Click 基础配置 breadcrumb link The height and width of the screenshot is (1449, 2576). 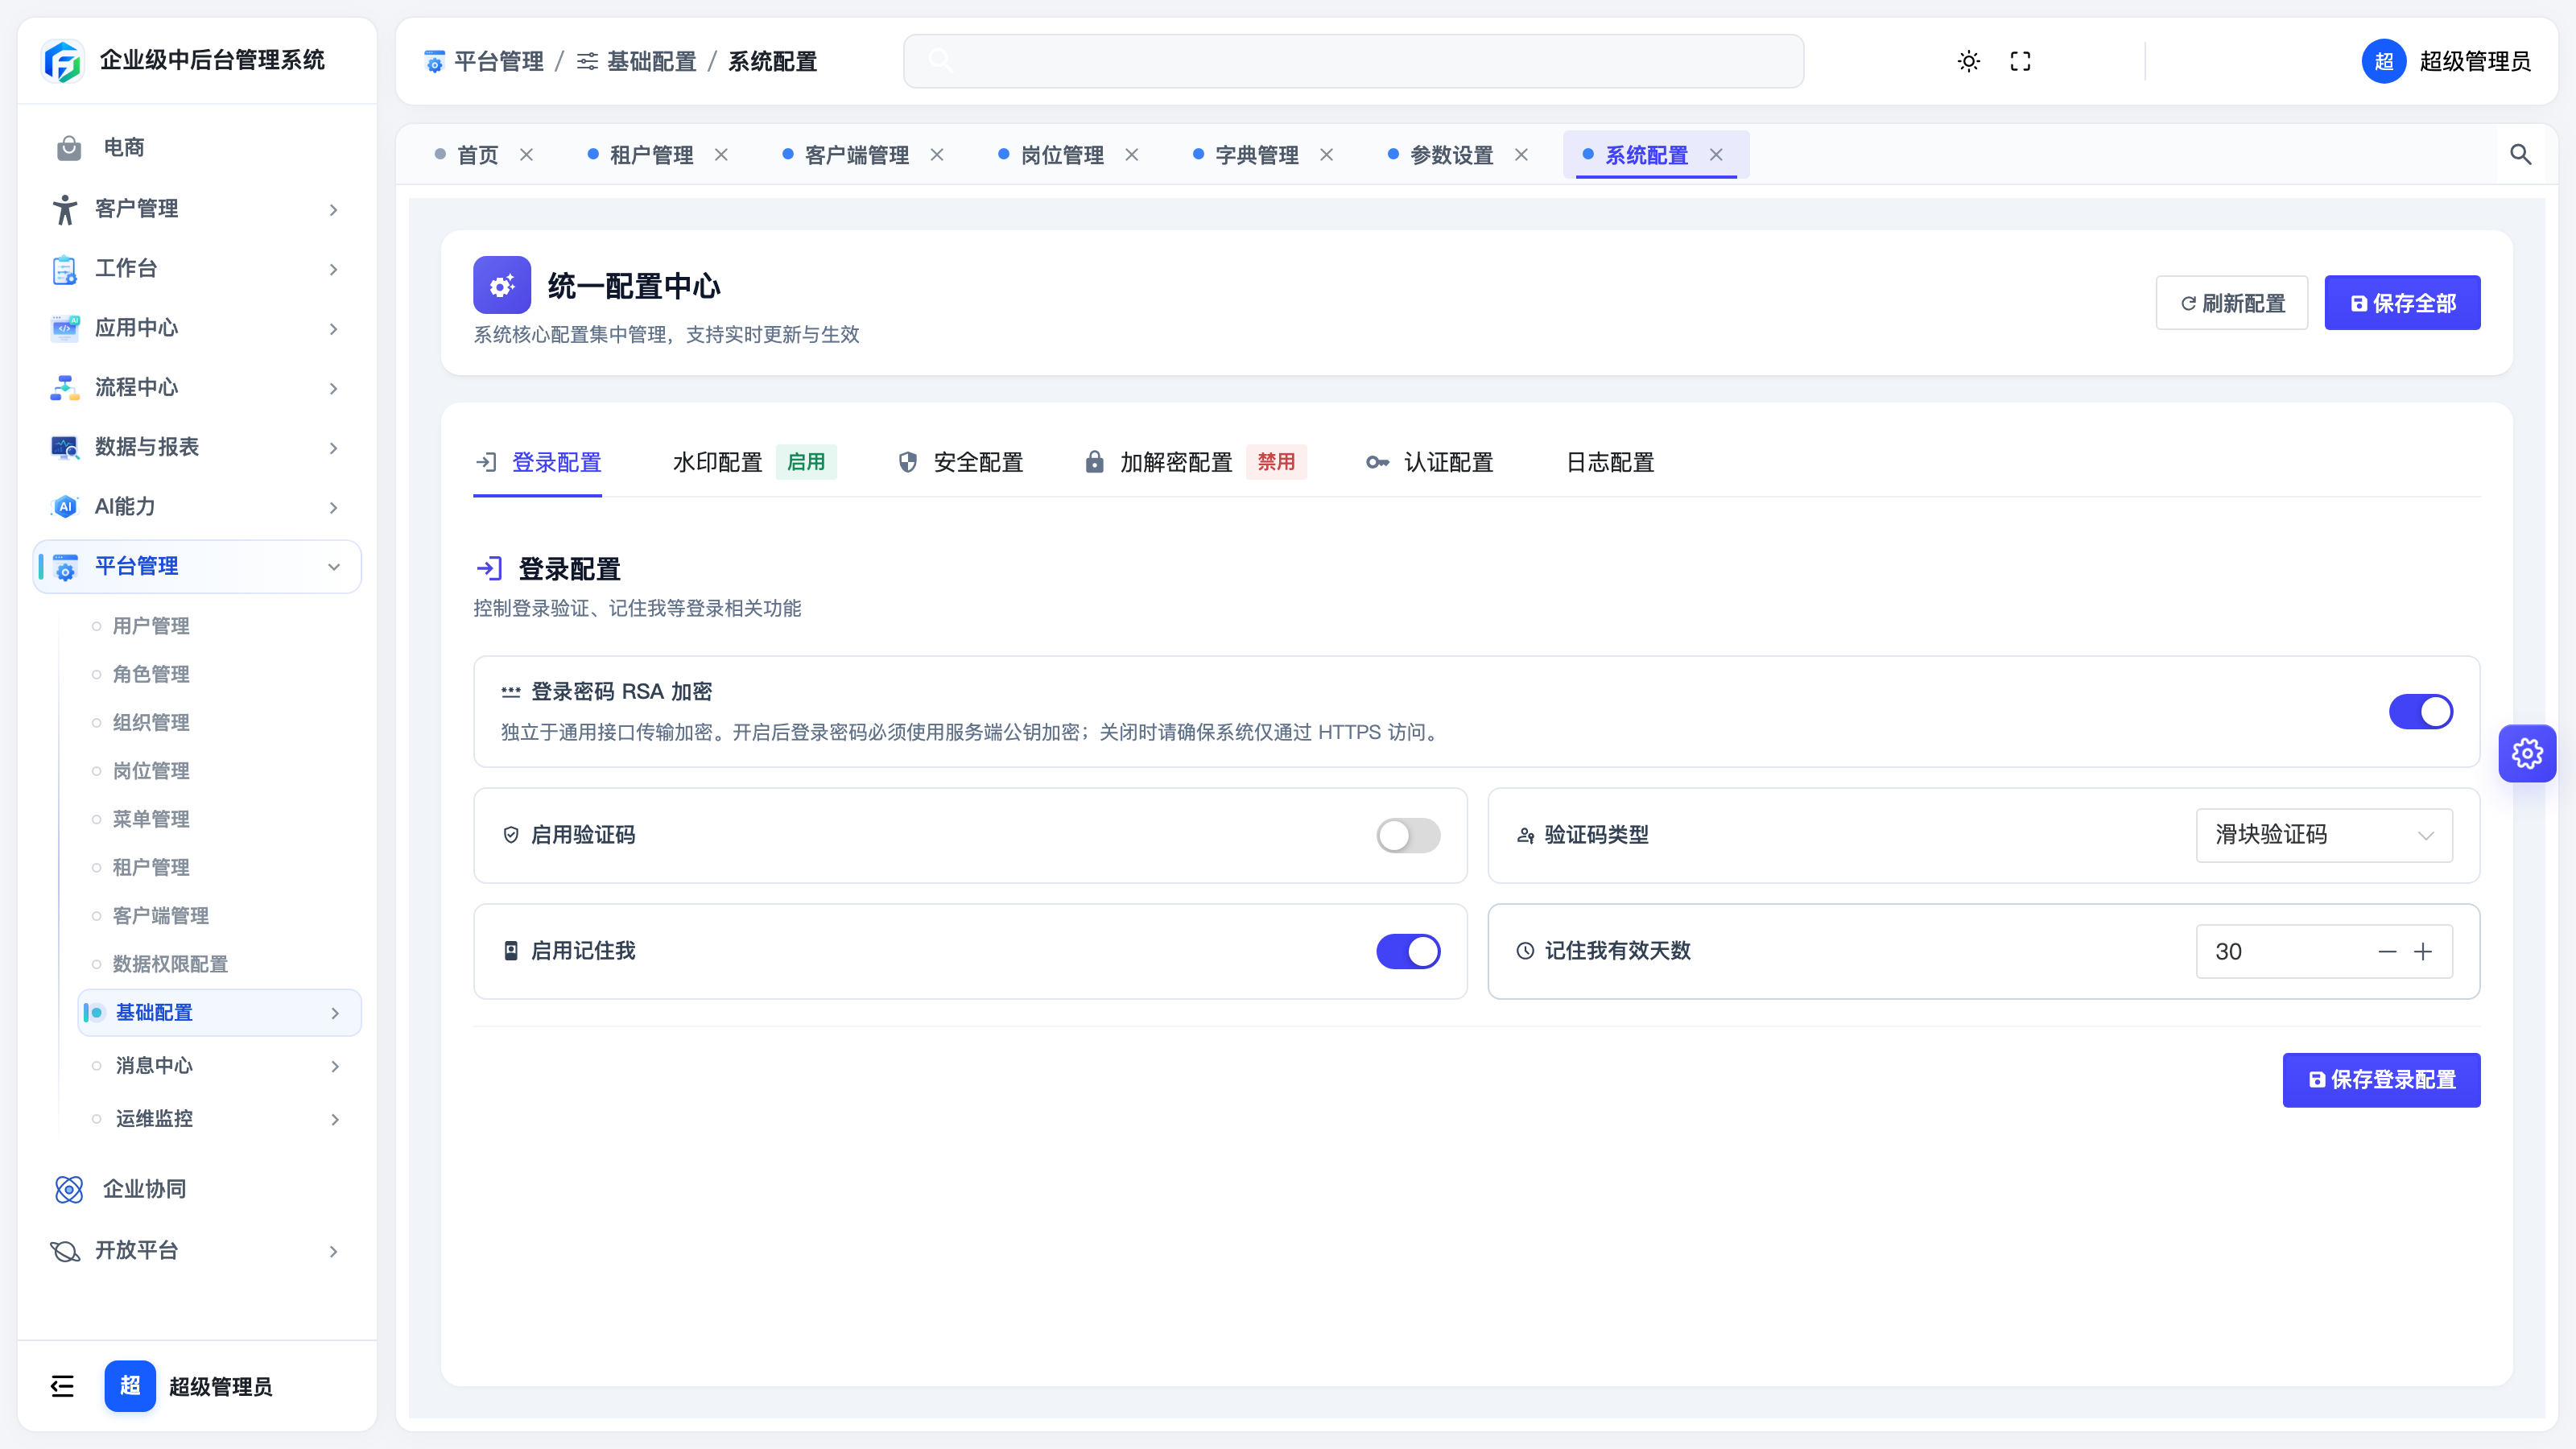pos(636,61)
